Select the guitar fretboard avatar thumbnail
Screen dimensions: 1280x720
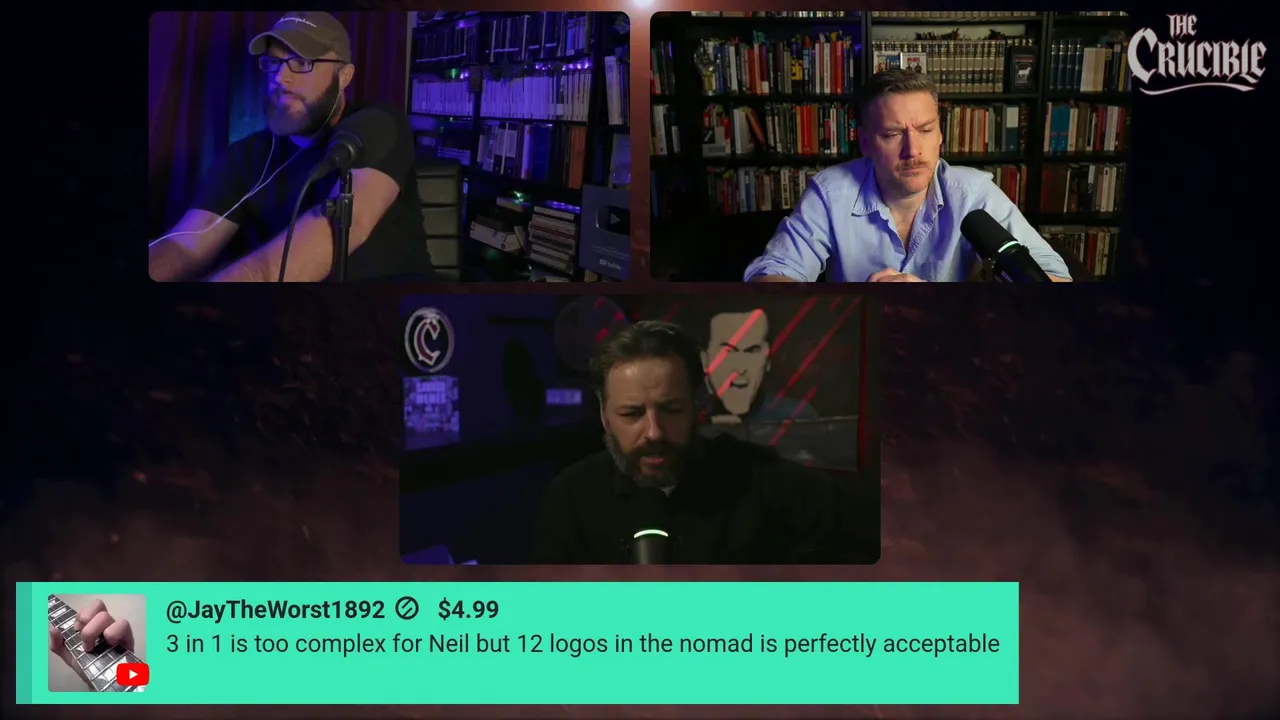pyautogui.click(x=97, y=643)
